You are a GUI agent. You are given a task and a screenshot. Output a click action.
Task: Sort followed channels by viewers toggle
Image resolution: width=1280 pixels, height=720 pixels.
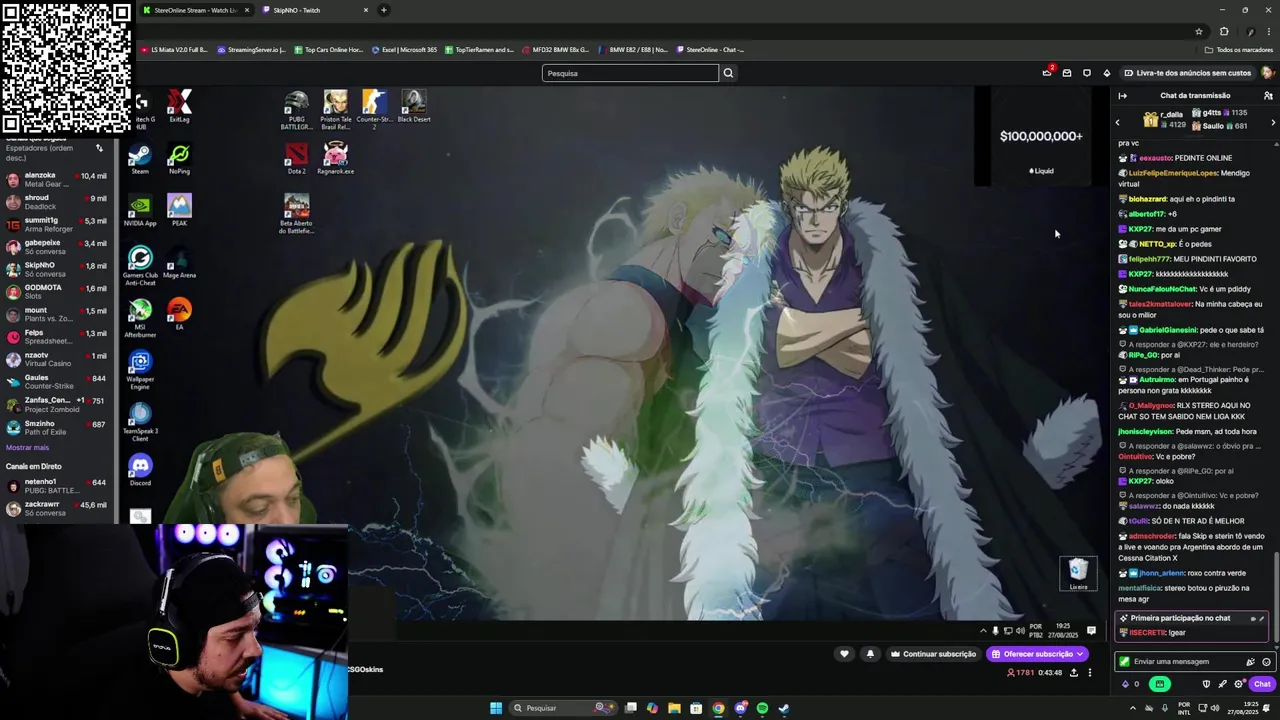tap(99, 148)
